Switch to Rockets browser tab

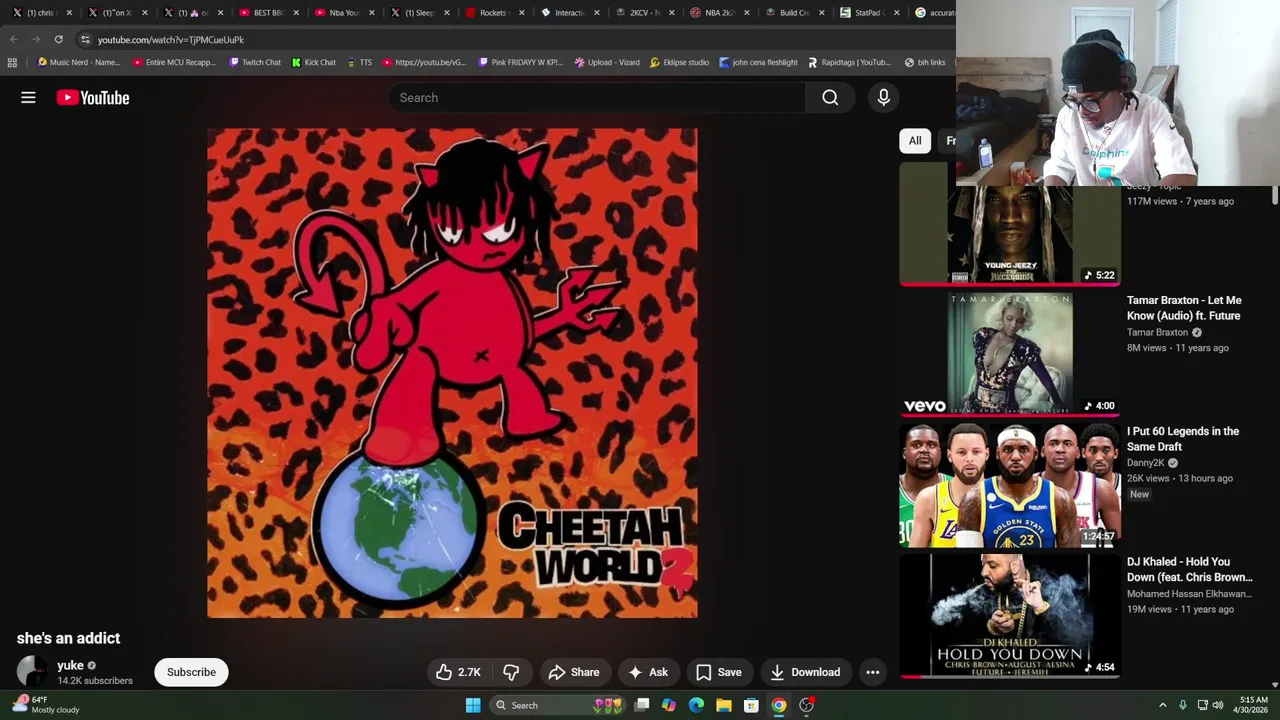(x=487, y=13)
